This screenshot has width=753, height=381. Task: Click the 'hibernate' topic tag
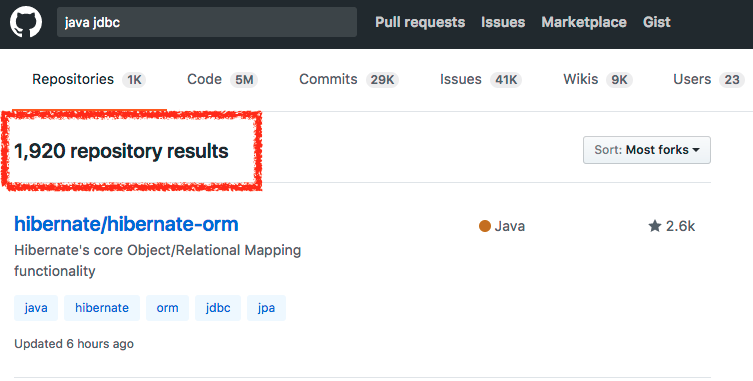[x=102, y=308]
